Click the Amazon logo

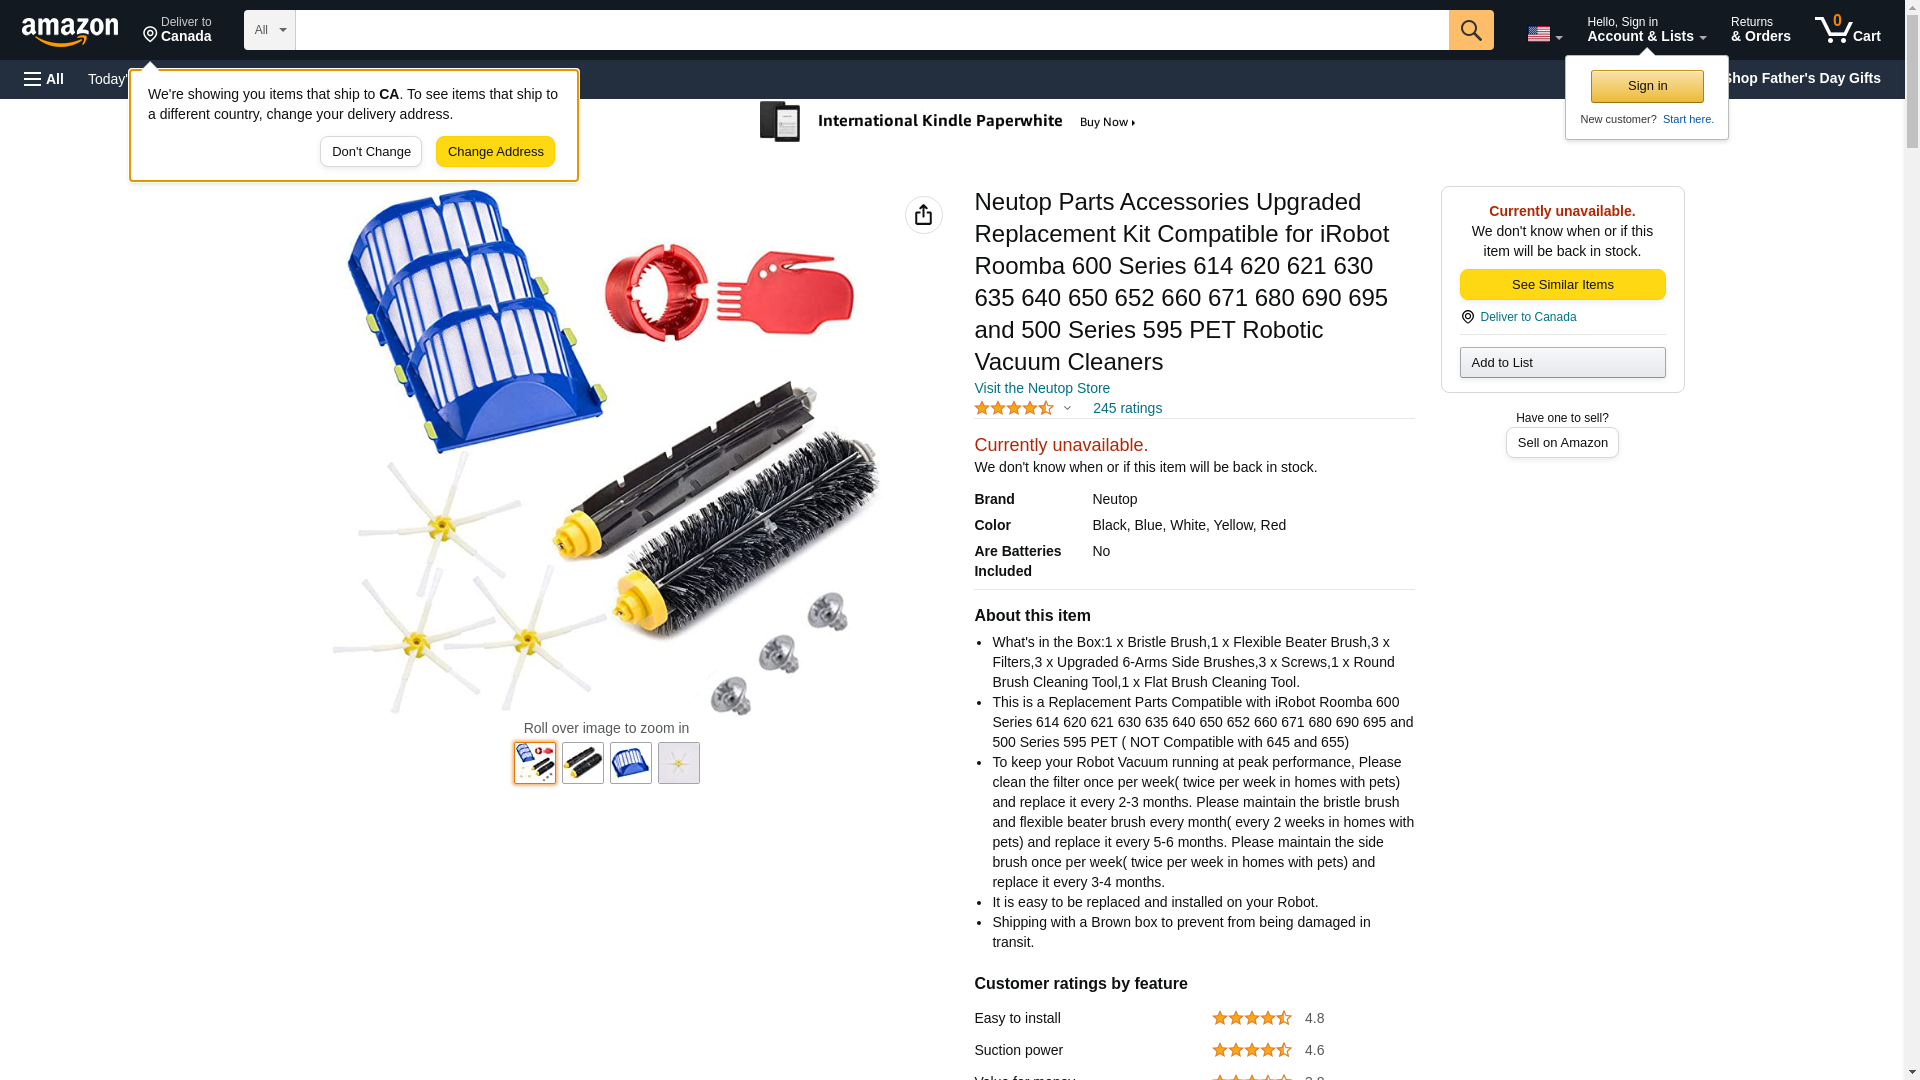(x=70, y=31)
